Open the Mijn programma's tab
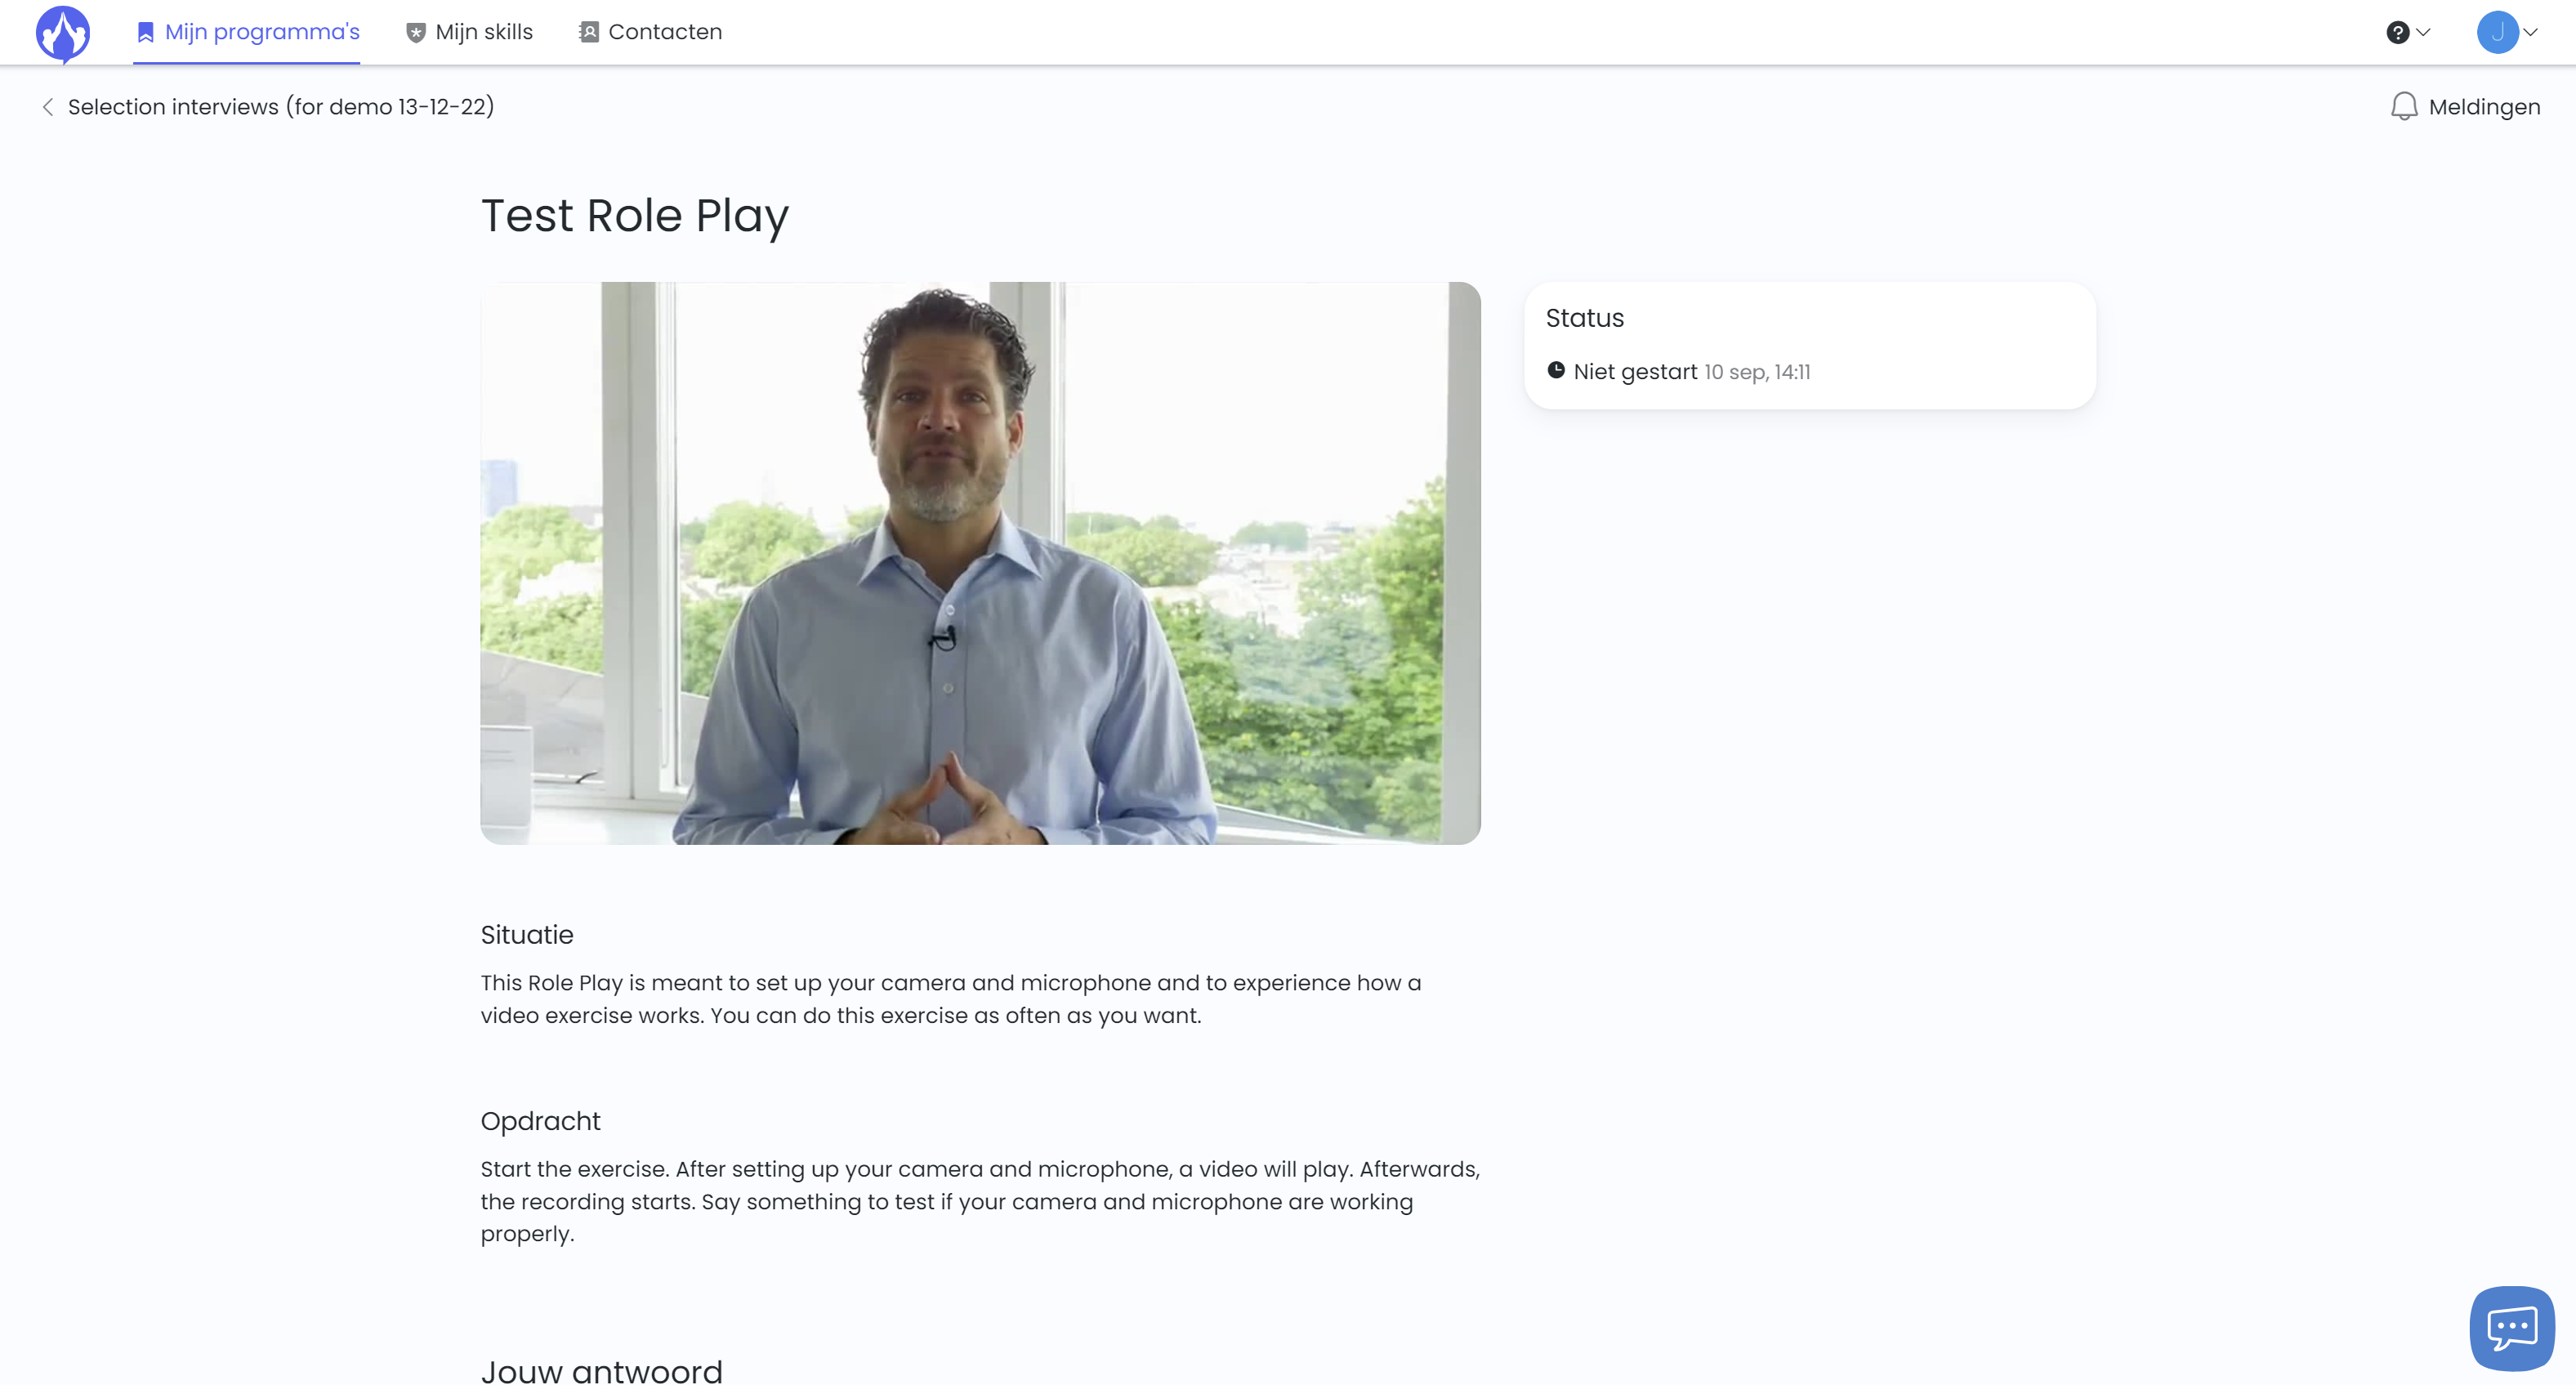2576x1385 pixels. (247, 32)
